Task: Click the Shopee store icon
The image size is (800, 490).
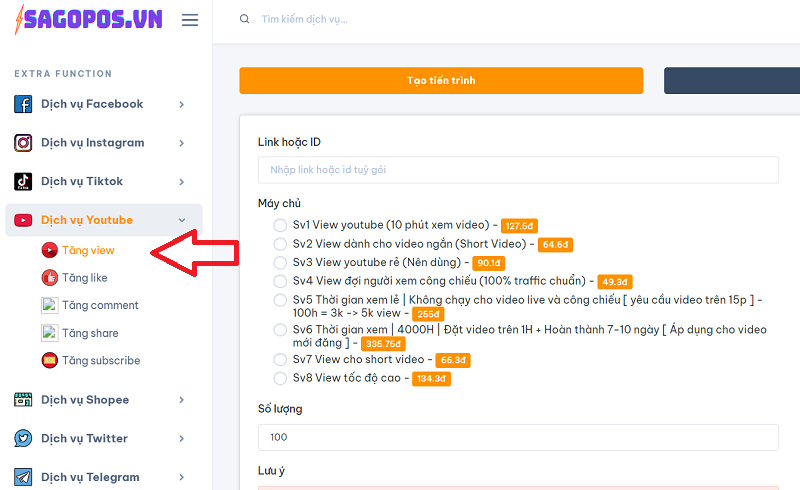Action: pos(23,400)
